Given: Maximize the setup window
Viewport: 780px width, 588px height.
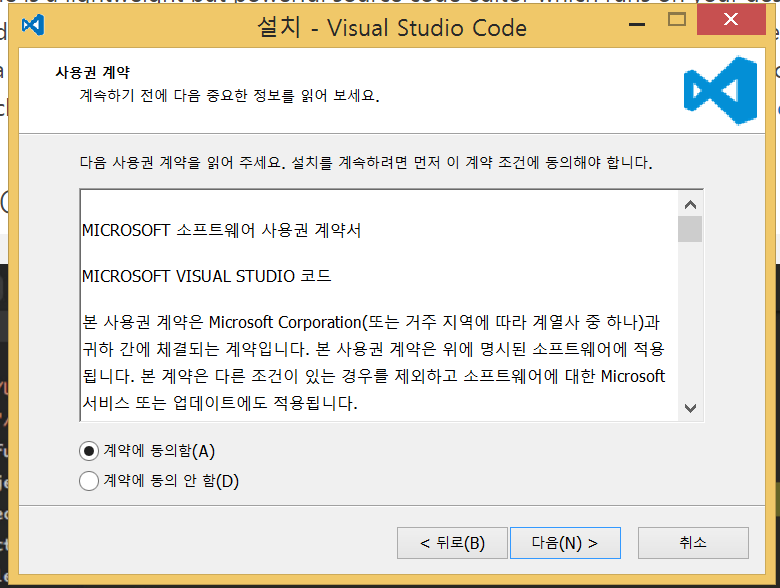Looking at the screenshot, I should tap(677, 20).
